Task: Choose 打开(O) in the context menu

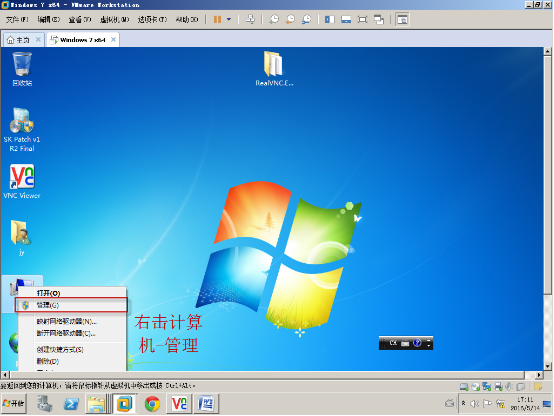Action: pos(72,293)
